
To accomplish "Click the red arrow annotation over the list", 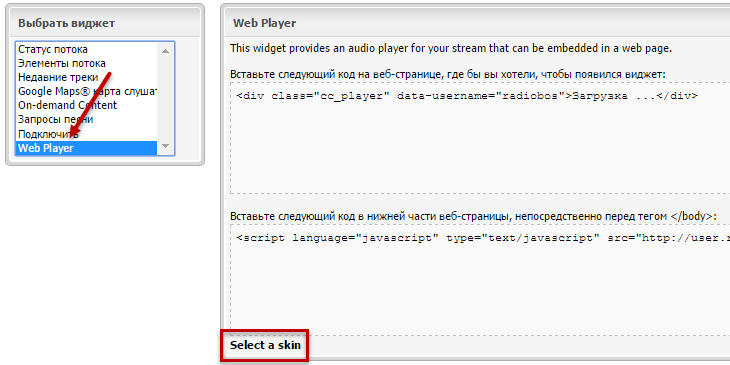I will 91,105.
